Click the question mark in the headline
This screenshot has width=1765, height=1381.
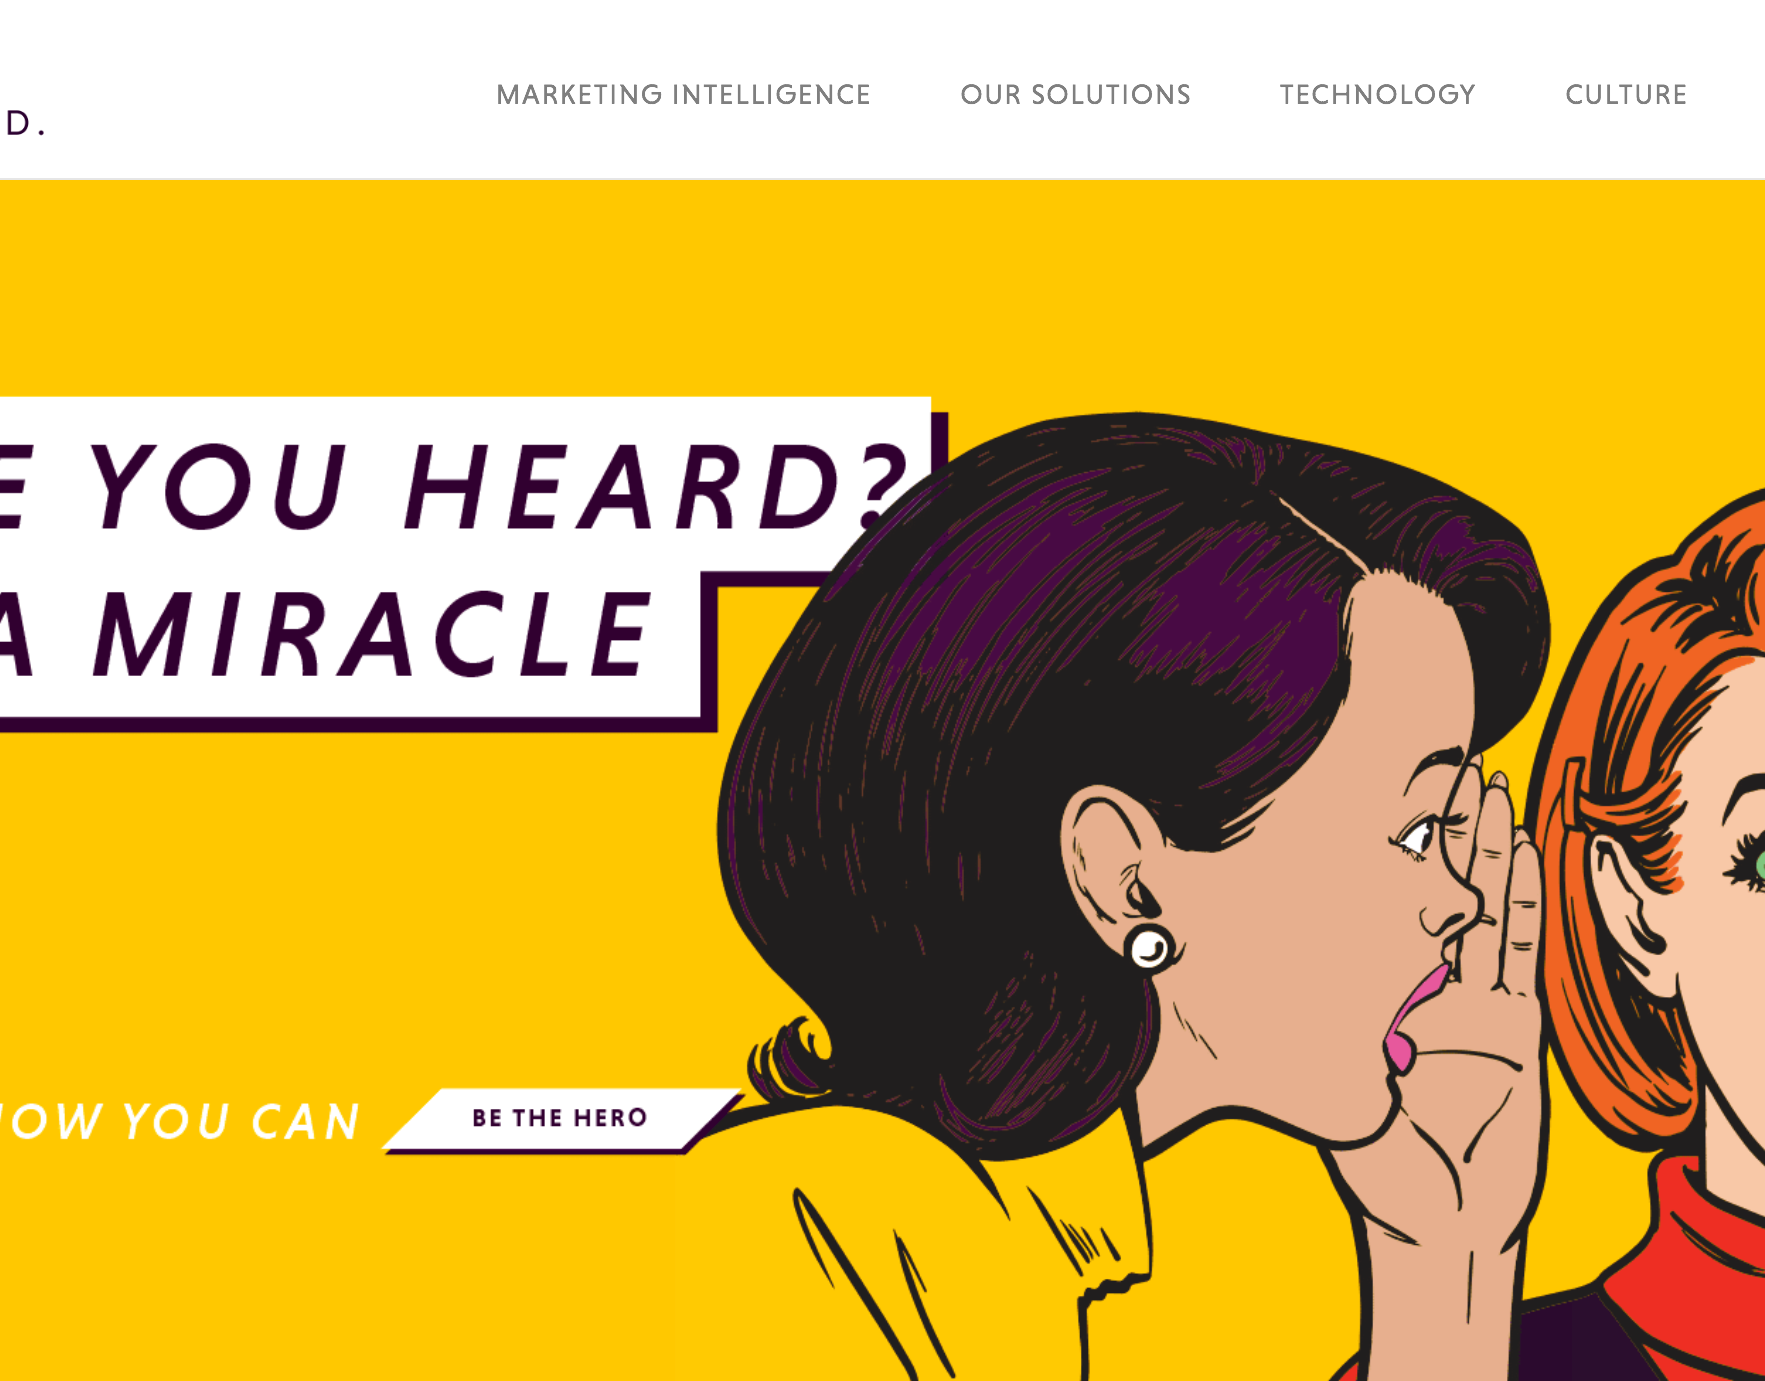tap(883, 485)
